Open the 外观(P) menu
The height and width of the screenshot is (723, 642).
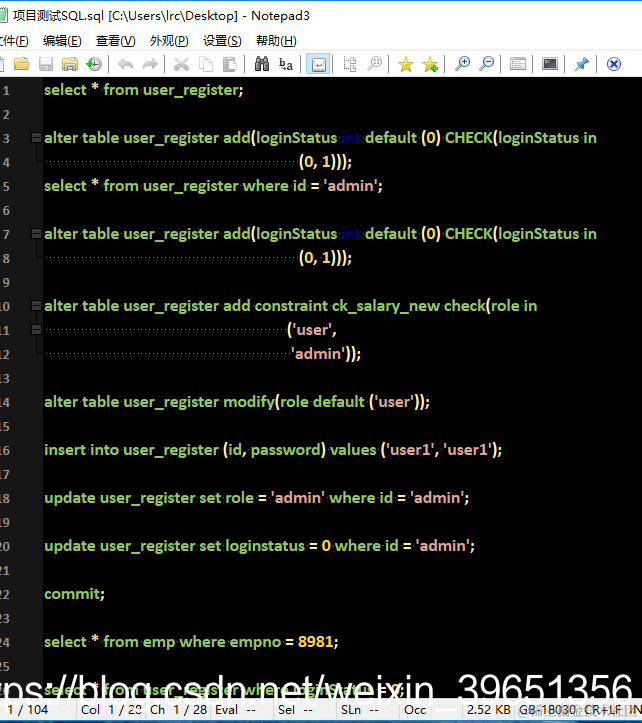click(x=169, y=41)
